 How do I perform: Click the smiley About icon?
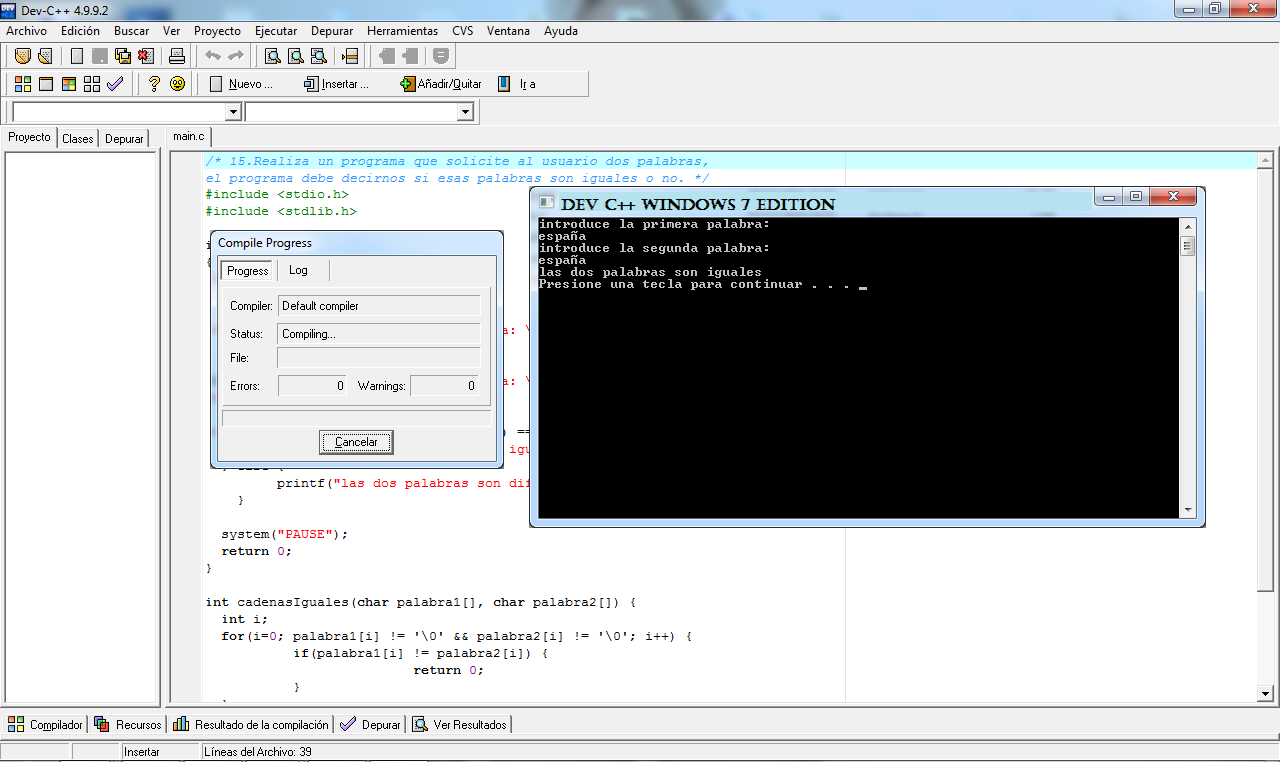pos(176,84)
